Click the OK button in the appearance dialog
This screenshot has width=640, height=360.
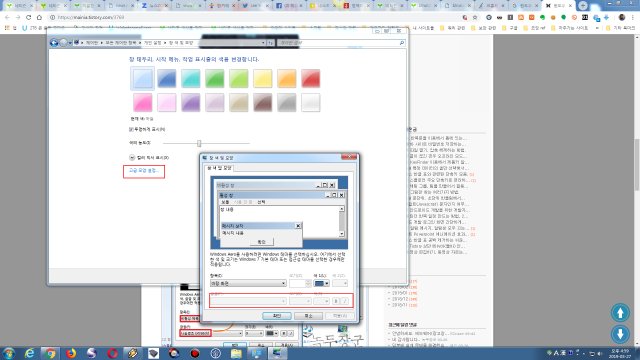click(x=277, y=316)
